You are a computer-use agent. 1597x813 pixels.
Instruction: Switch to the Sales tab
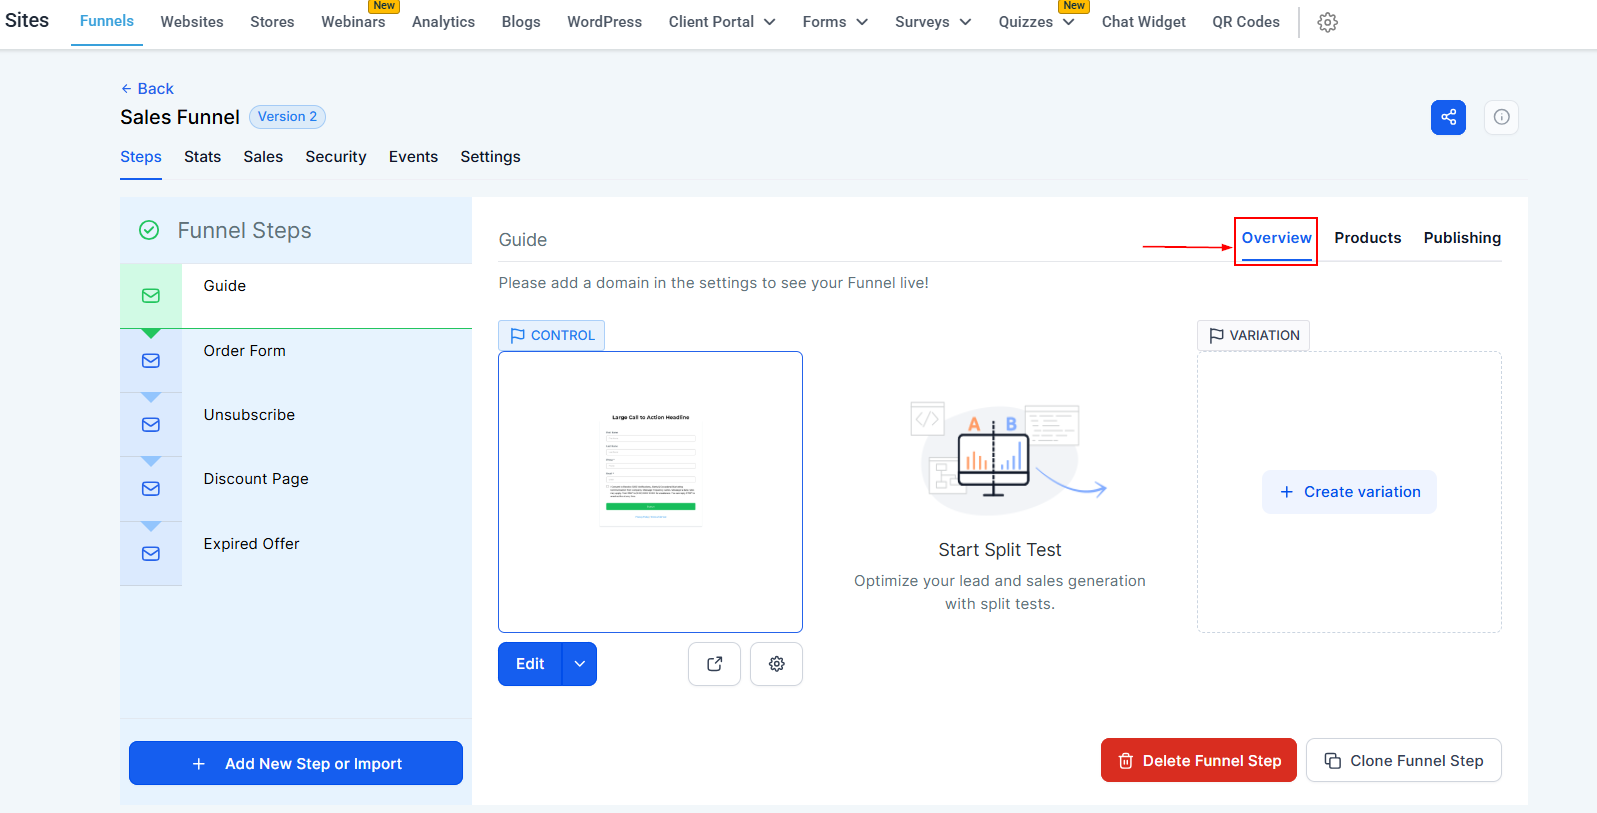tap(263, 157)
